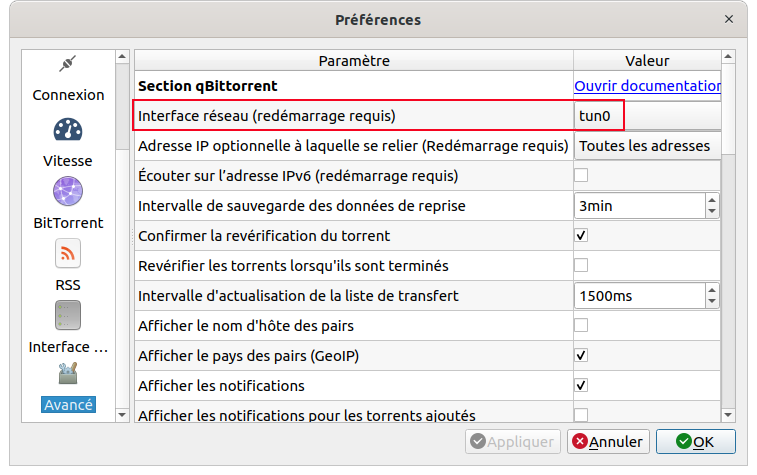Screen dimensions: 757x475
Task: Click the Avancé tools icon
Action: 68,373
